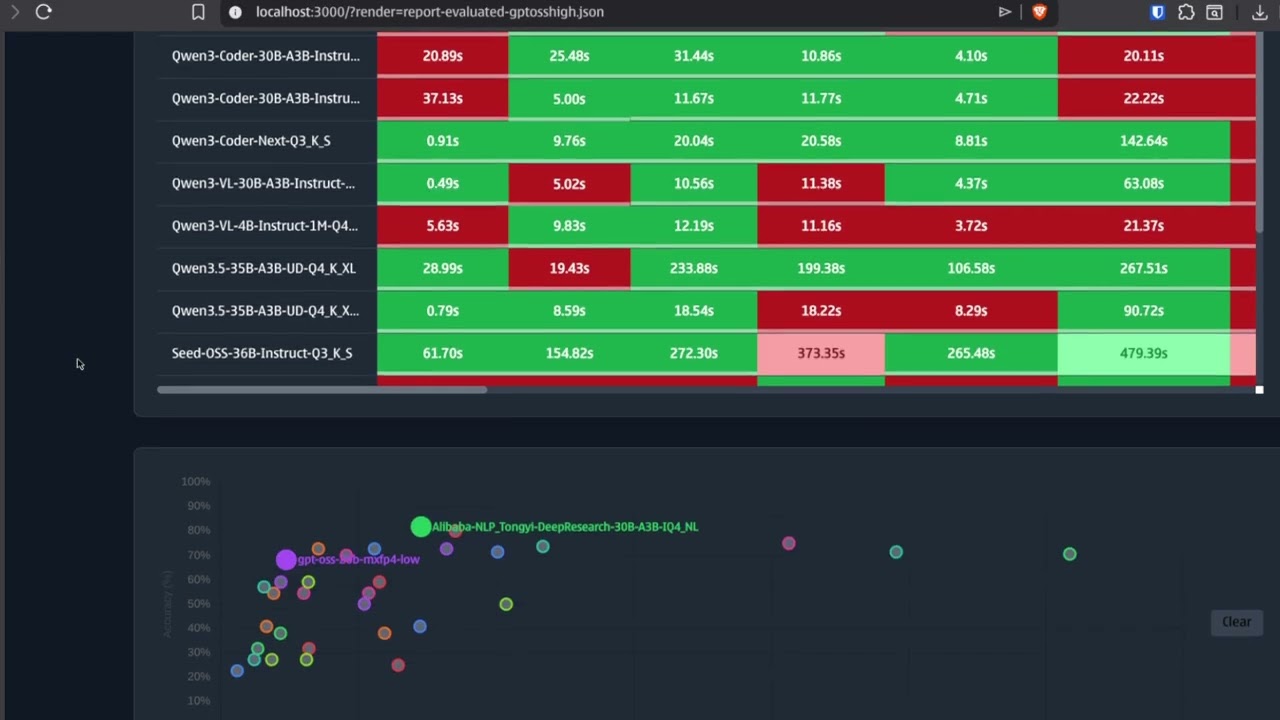Open site information icon beside the URL
This screenshot has width=1280, height=720.
235,12
